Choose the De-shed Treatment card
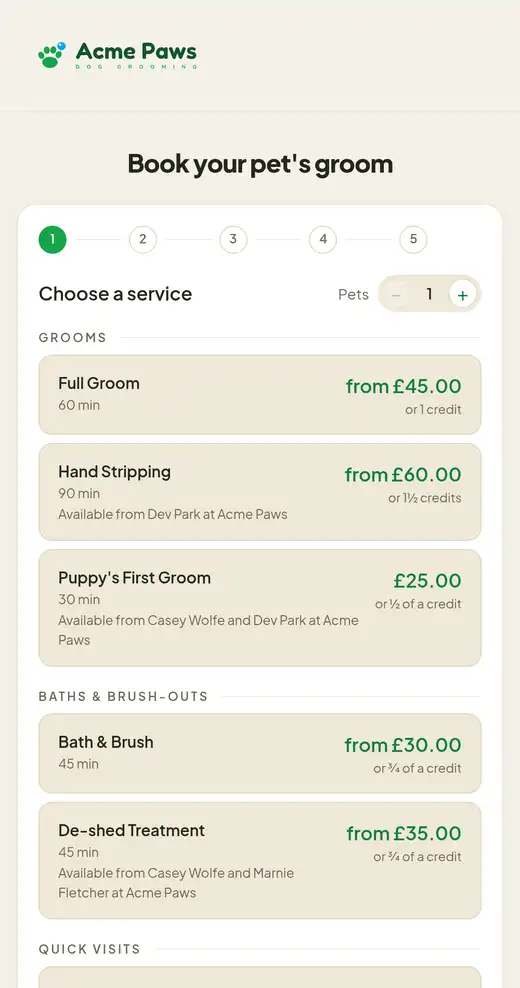The height and width of the screenshot is (988, 520). coord(260,861)
